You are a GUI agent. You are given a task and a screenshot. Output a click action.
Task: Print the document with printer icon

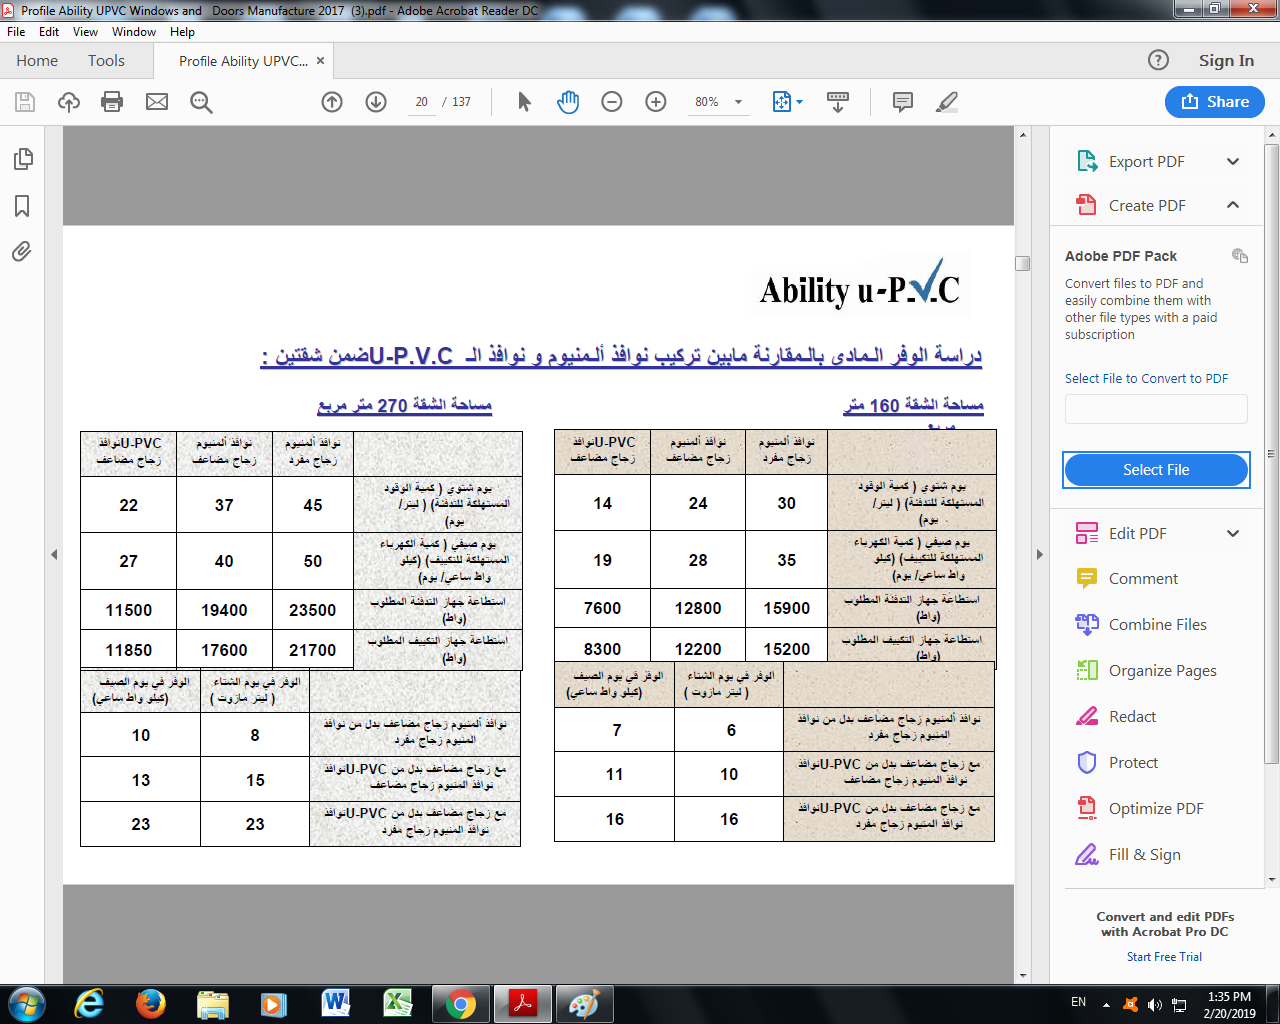tap(112, 102)
